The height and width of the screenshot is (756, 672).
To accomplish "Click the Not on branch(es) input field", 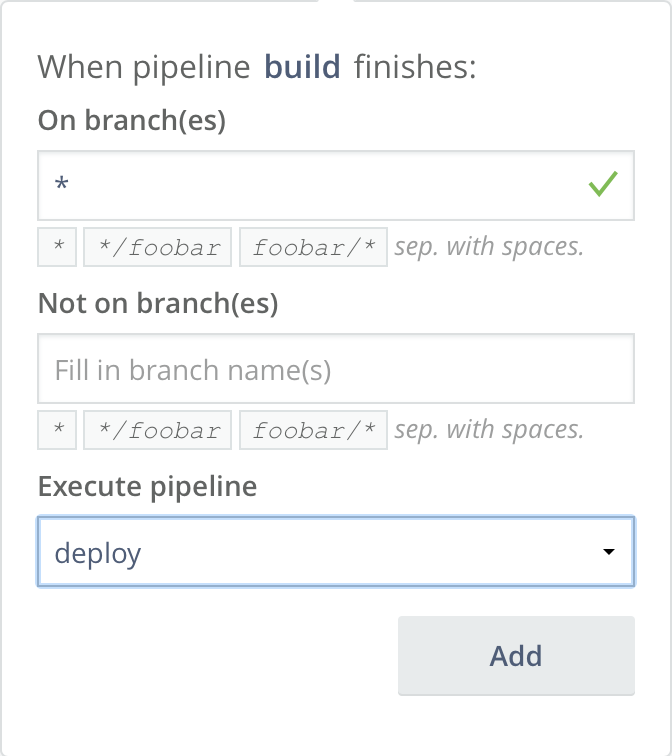I will 335,369.
